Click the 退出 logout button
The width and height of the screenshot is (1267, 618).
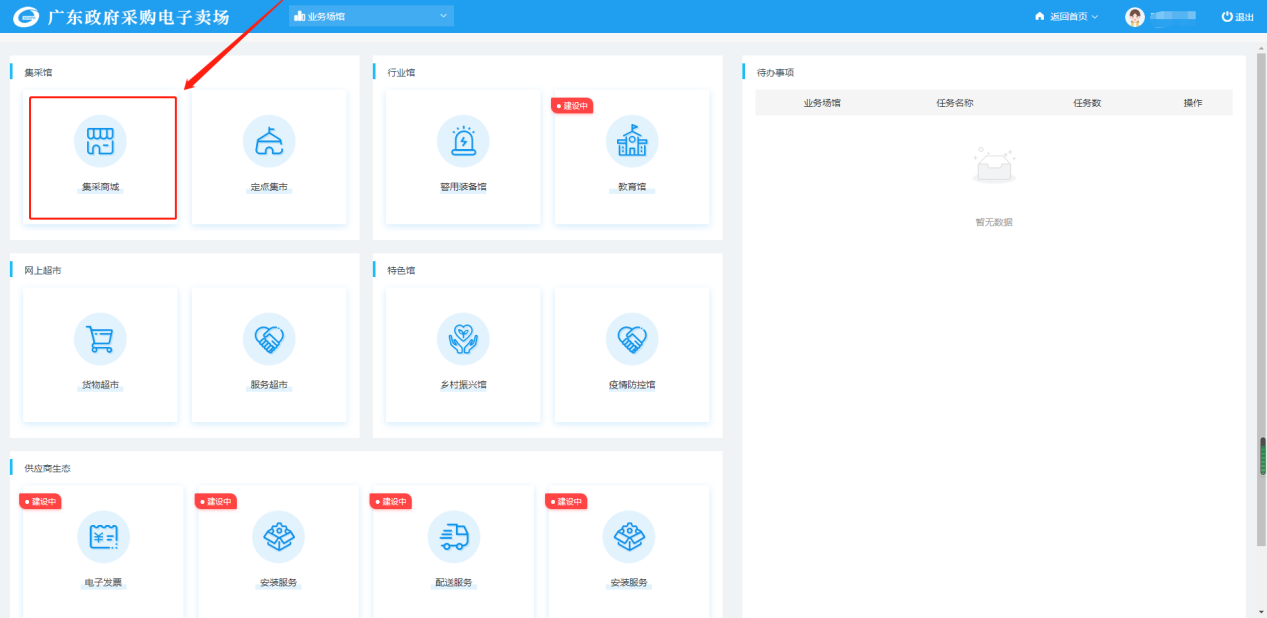[1237, 17]
